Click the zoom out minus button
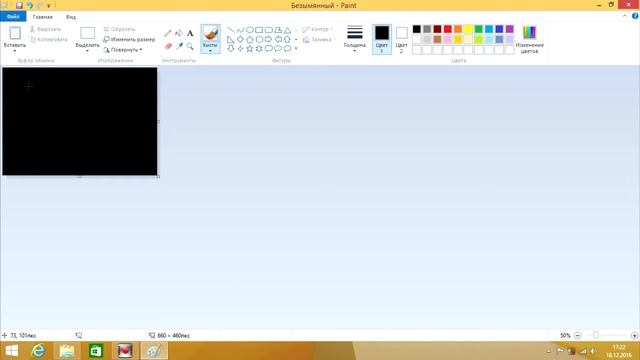The image size is (640, 360). click(x=577, y=336)
